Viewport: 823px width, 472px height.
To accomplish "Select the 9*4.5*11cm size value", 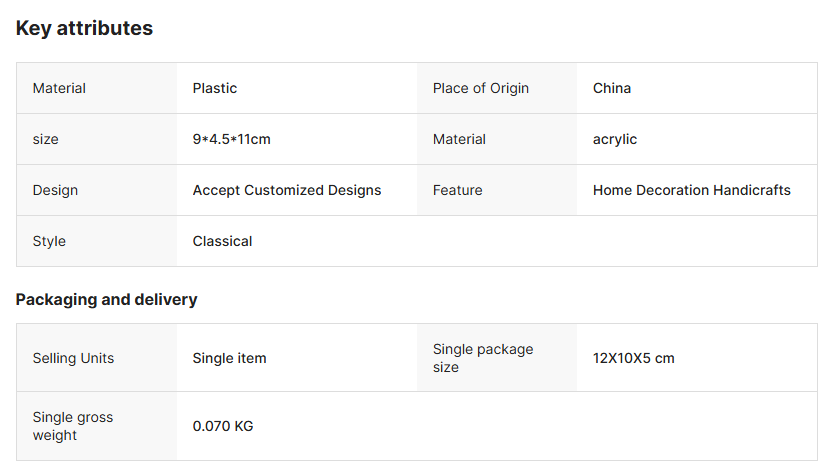I will click(232, 139).
